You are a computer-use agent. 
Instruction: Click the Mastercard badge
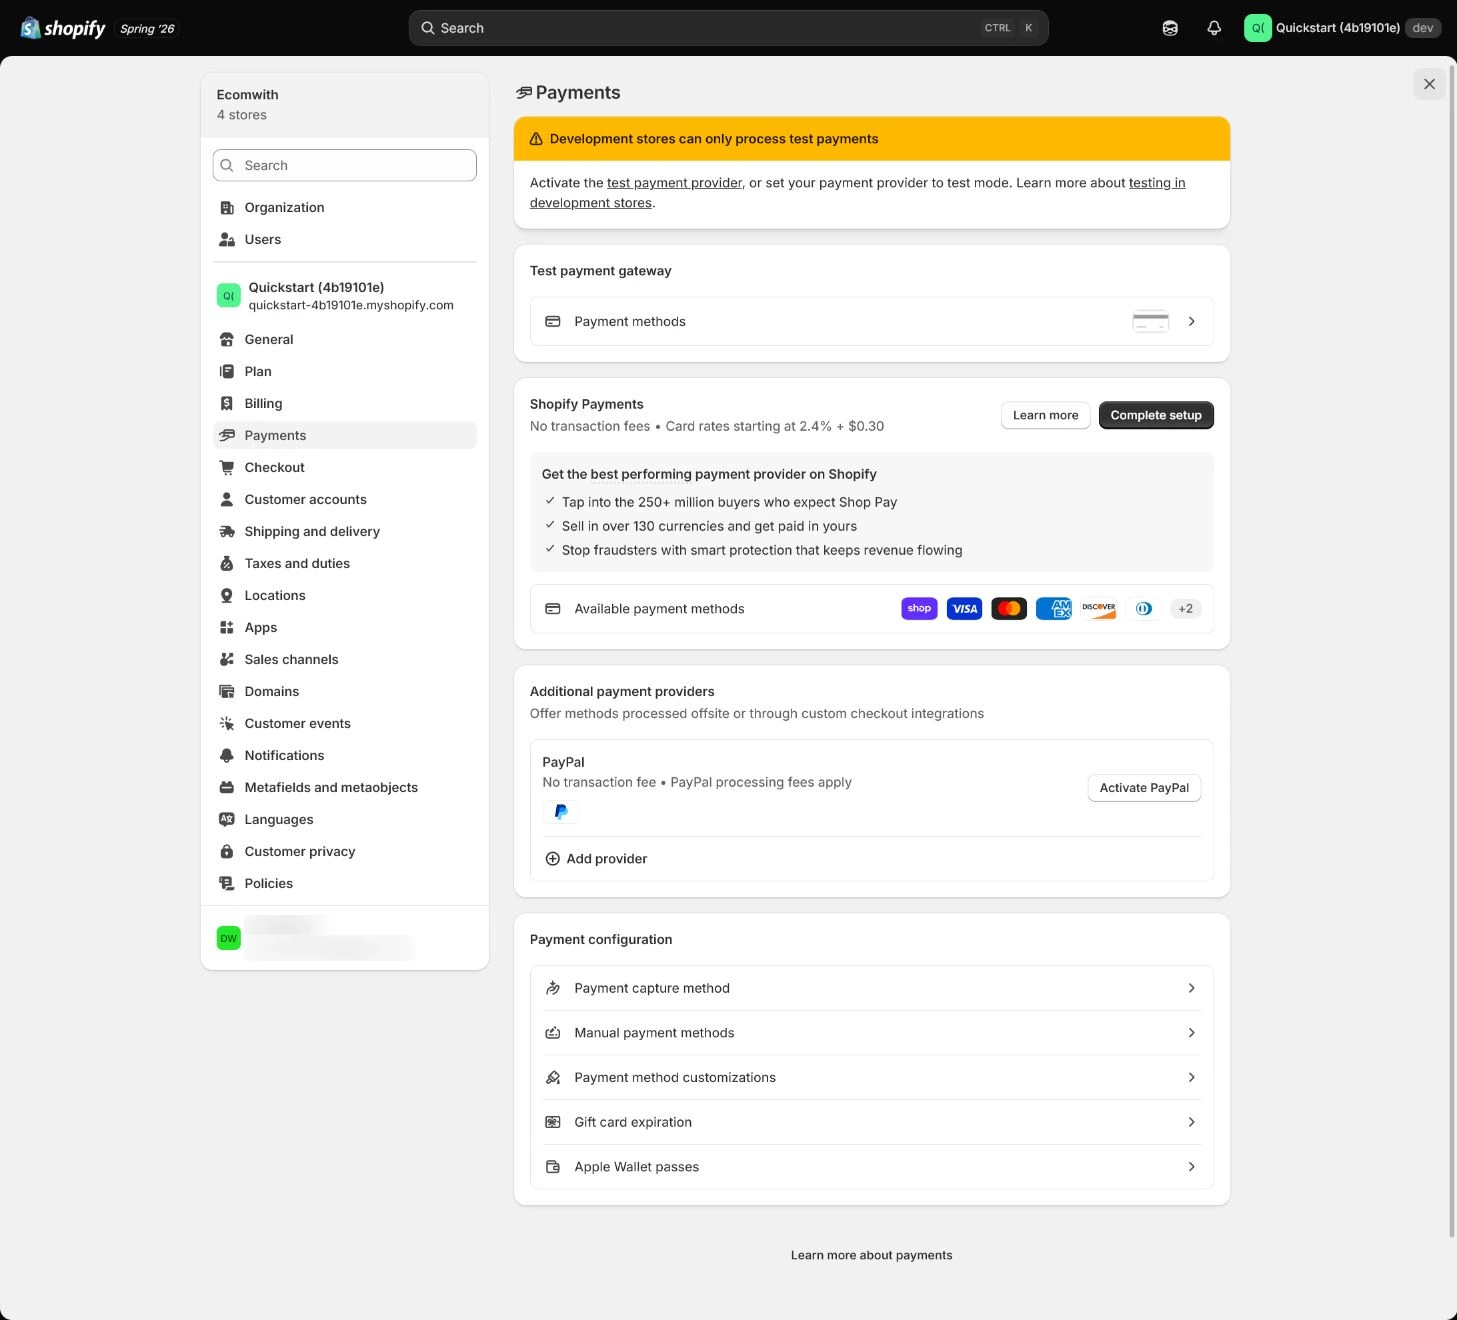1009,609
